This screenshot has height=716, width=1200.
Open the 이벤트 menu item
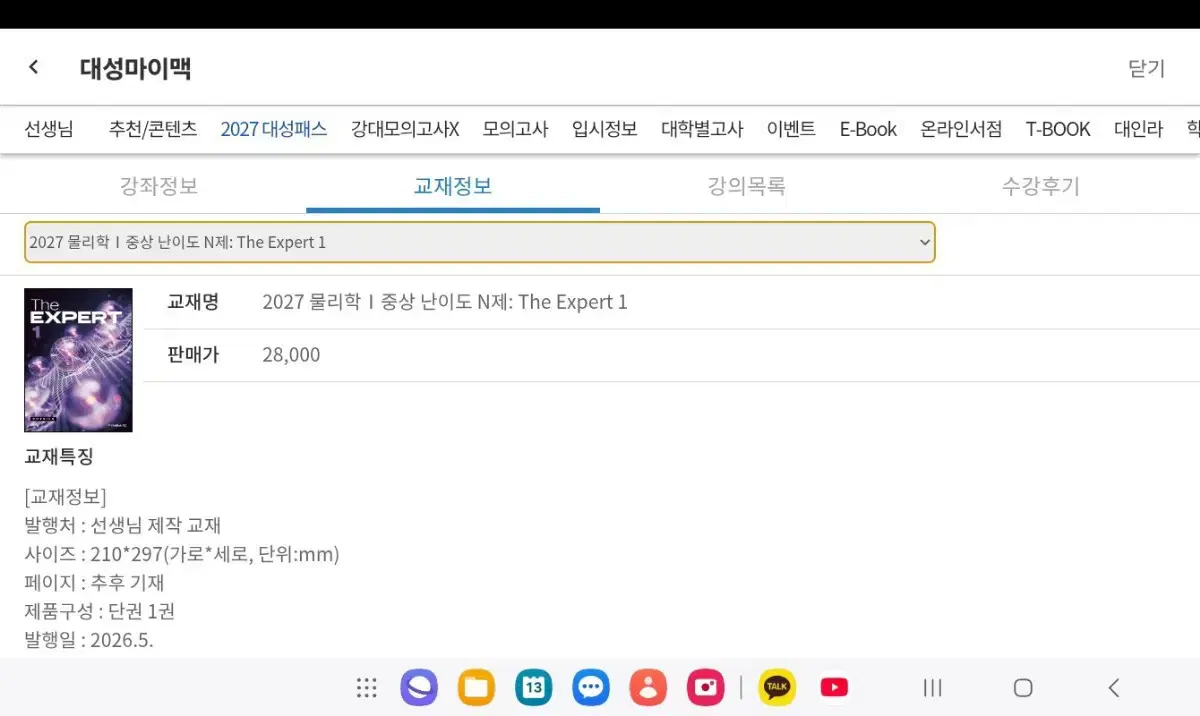click(791, 129)
